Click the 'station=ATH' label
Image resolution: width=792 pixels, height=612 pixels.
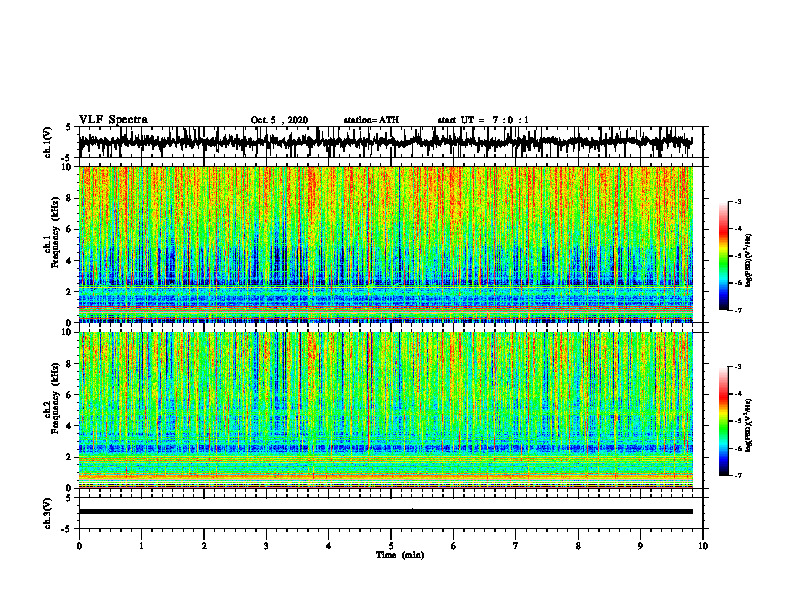(371, 120)
